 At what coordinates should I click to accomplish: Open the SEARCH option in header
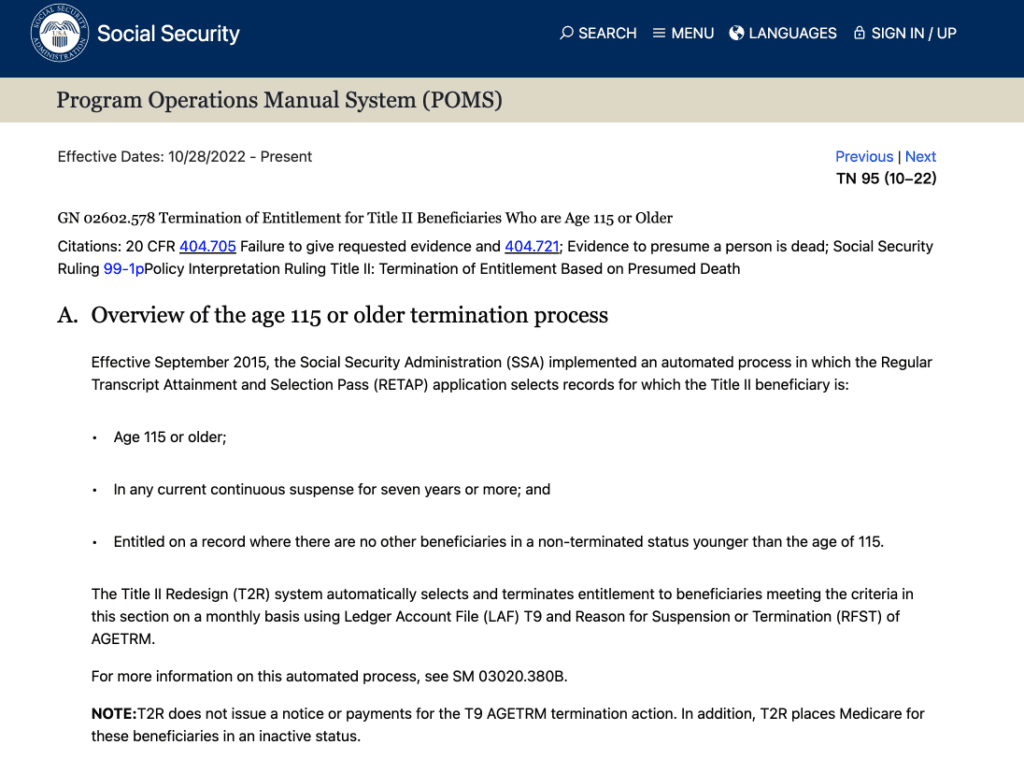click(x=607, y=33)
